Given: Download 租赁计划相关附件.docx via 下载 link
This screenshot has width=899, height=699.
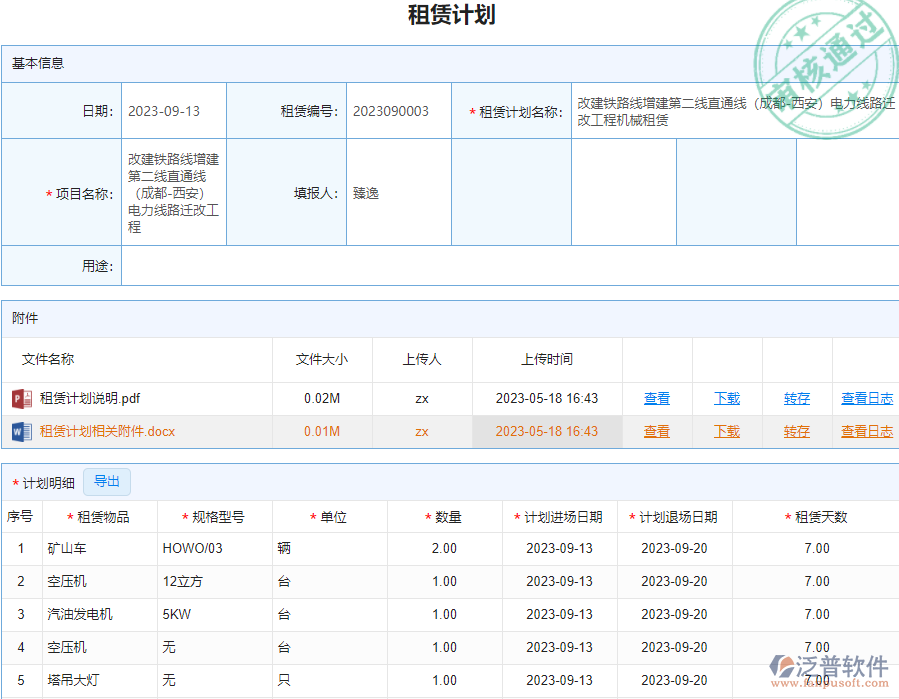Looking at the screenshot, I should point(726,431).
